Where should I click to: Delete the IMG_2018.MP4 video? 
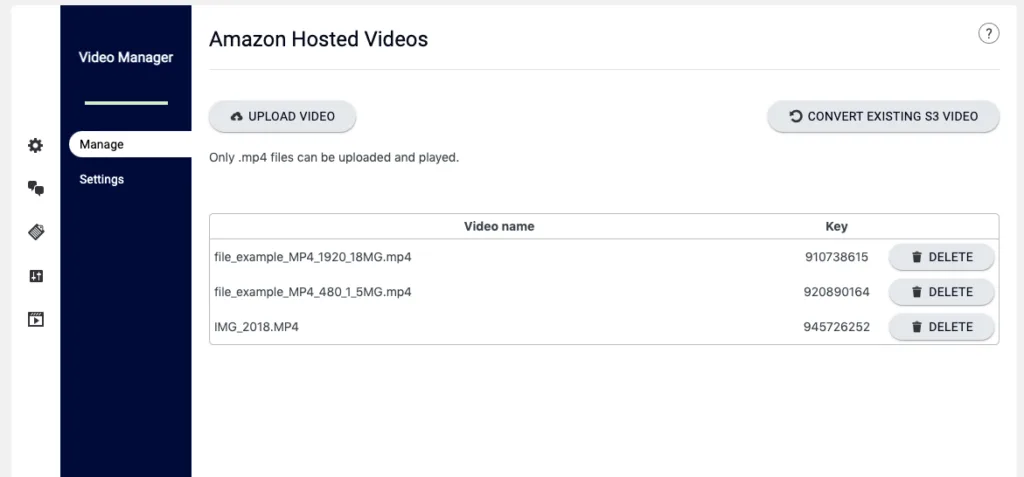(x=941, y=327)
